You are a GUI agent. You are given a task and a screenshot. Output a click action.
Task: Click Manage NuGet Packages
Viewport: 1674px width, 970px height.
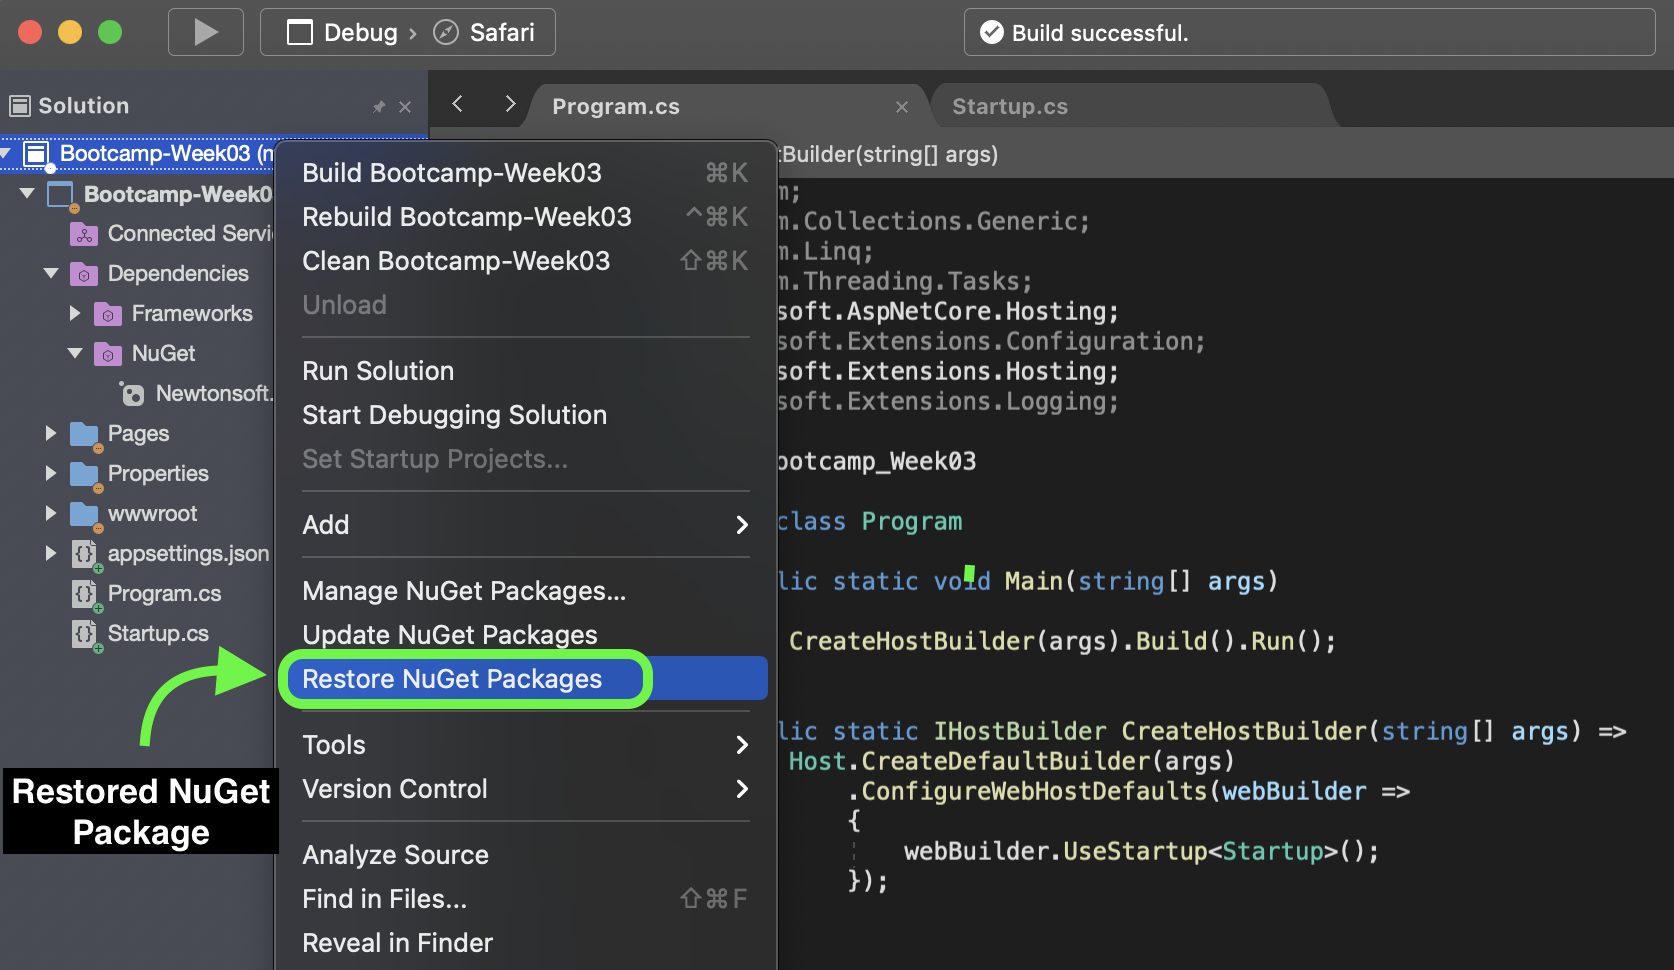464,590
